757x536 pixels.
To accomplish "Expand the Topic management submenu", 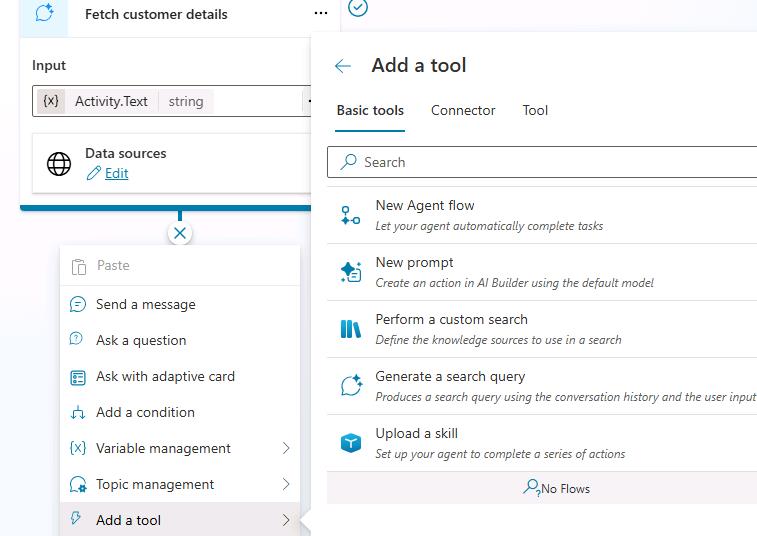I will 286,484.
